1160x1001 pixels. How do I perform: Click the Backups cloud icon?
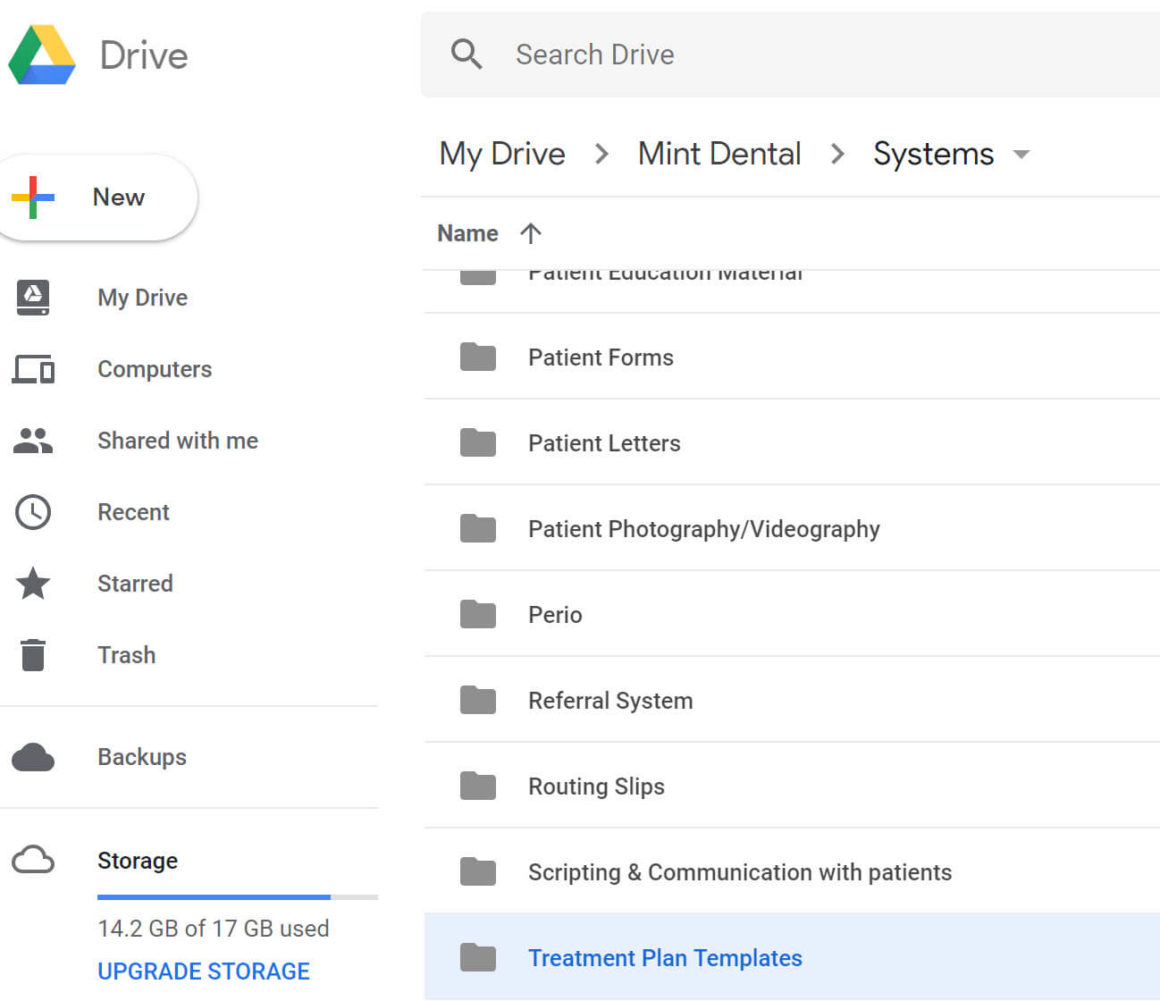[34, 757]
